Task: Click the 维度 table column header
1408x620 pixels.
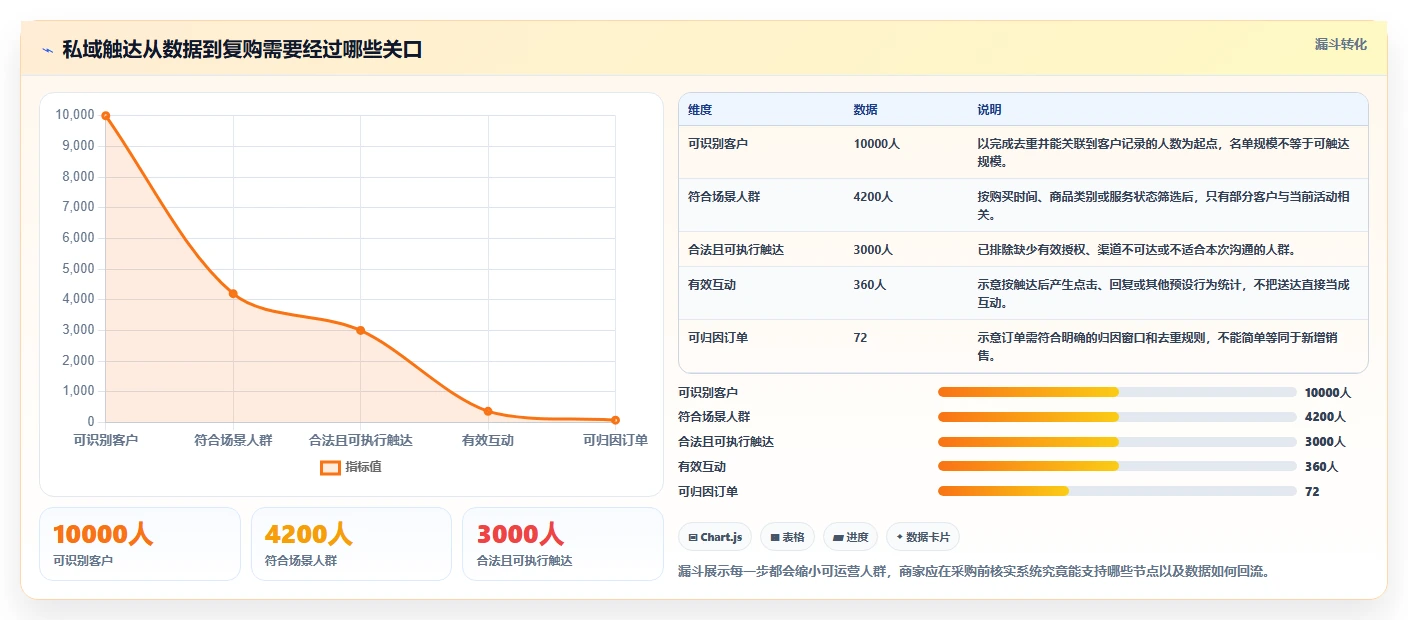Action: [x=700, y=110]
